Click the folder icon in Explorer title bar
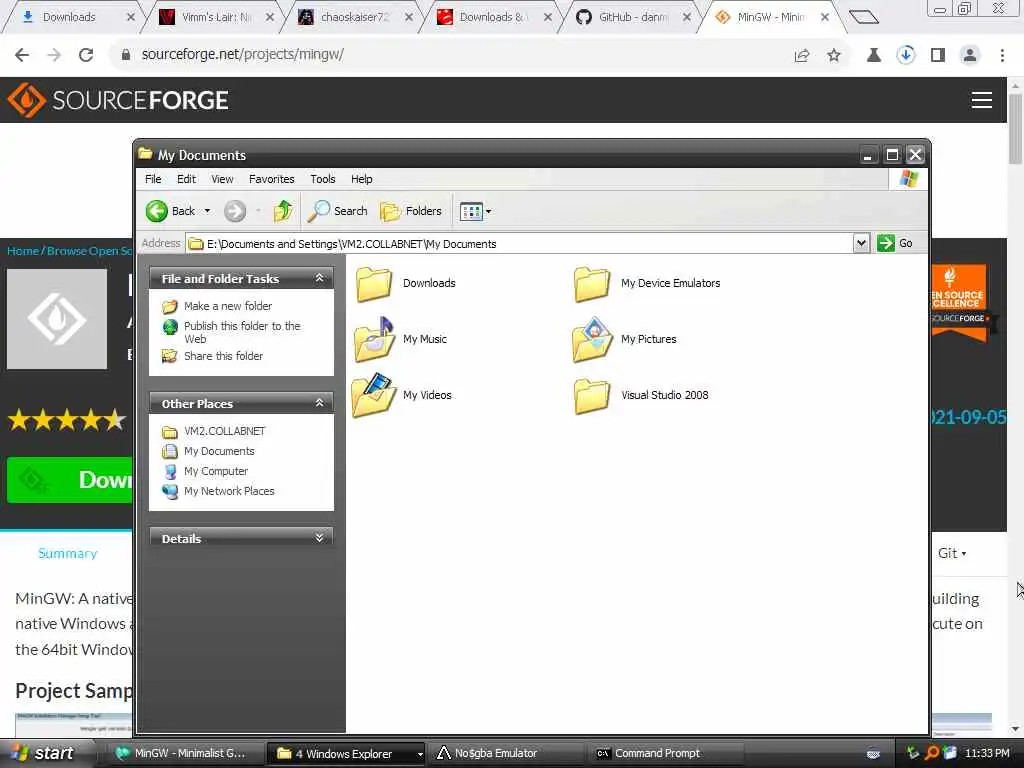 [x=145, y=154]
